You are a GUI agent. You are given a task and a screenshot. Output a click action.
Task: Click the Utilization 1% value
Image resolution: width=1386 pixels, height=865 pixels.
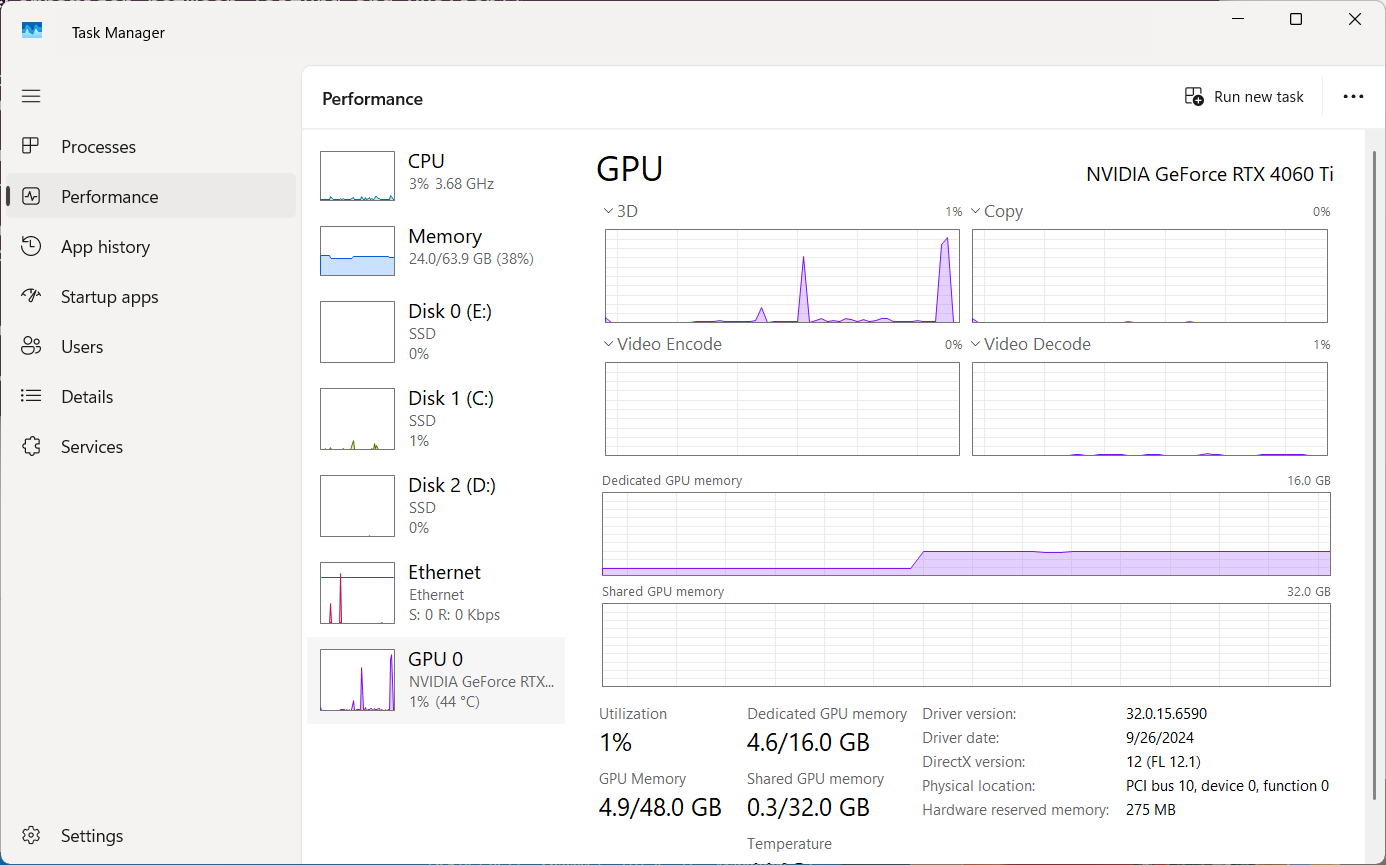coord(616,743)
